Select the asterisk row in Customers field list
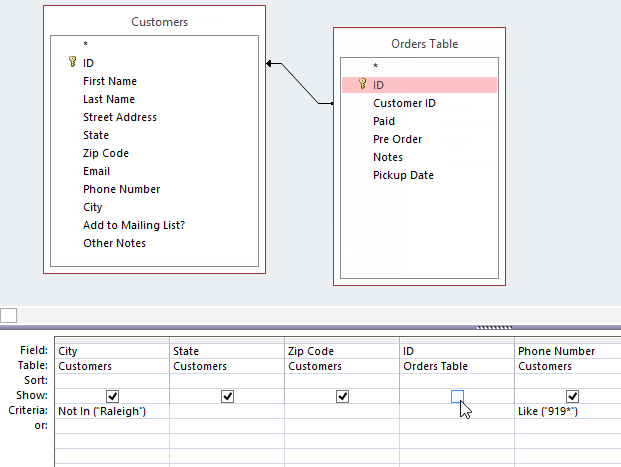Image resolution: width=621 pixels, height=467 pixels. coord(86,45)
